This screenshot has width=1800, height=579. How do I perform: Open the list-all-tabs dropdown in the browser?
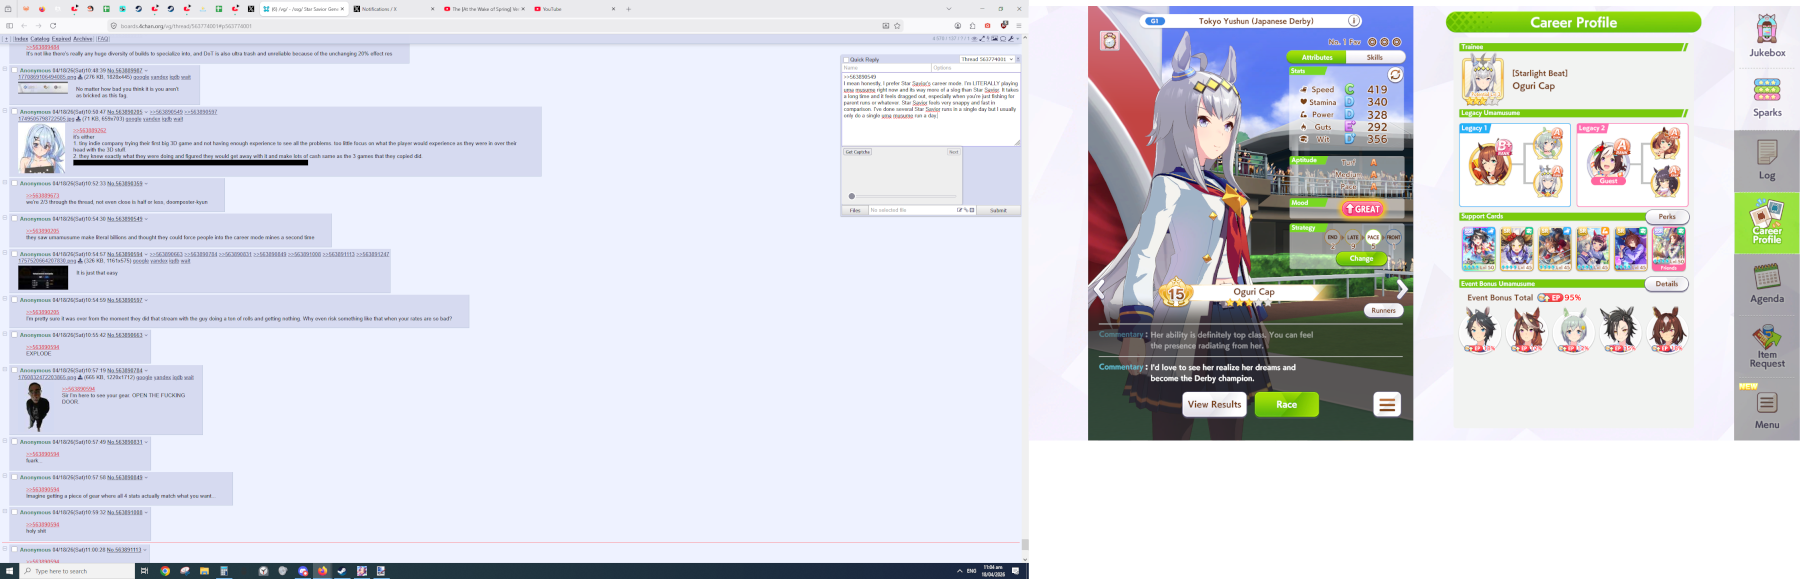click(x=949, y=9)
